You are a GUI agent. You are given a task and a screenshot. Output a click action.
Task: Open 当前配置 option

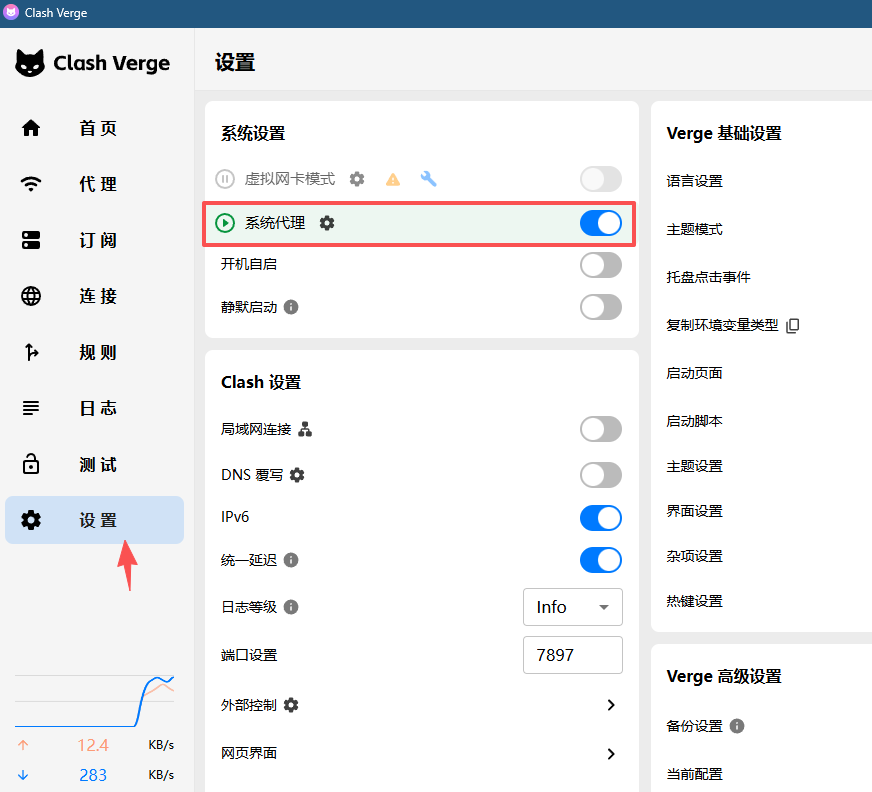(695, 774)
